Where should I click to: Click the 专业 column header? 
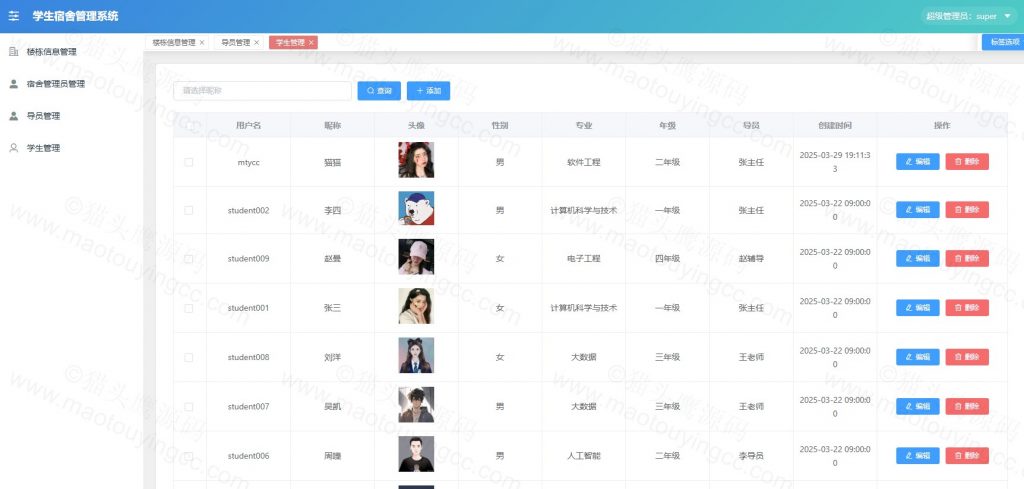(x=583, y=125)
